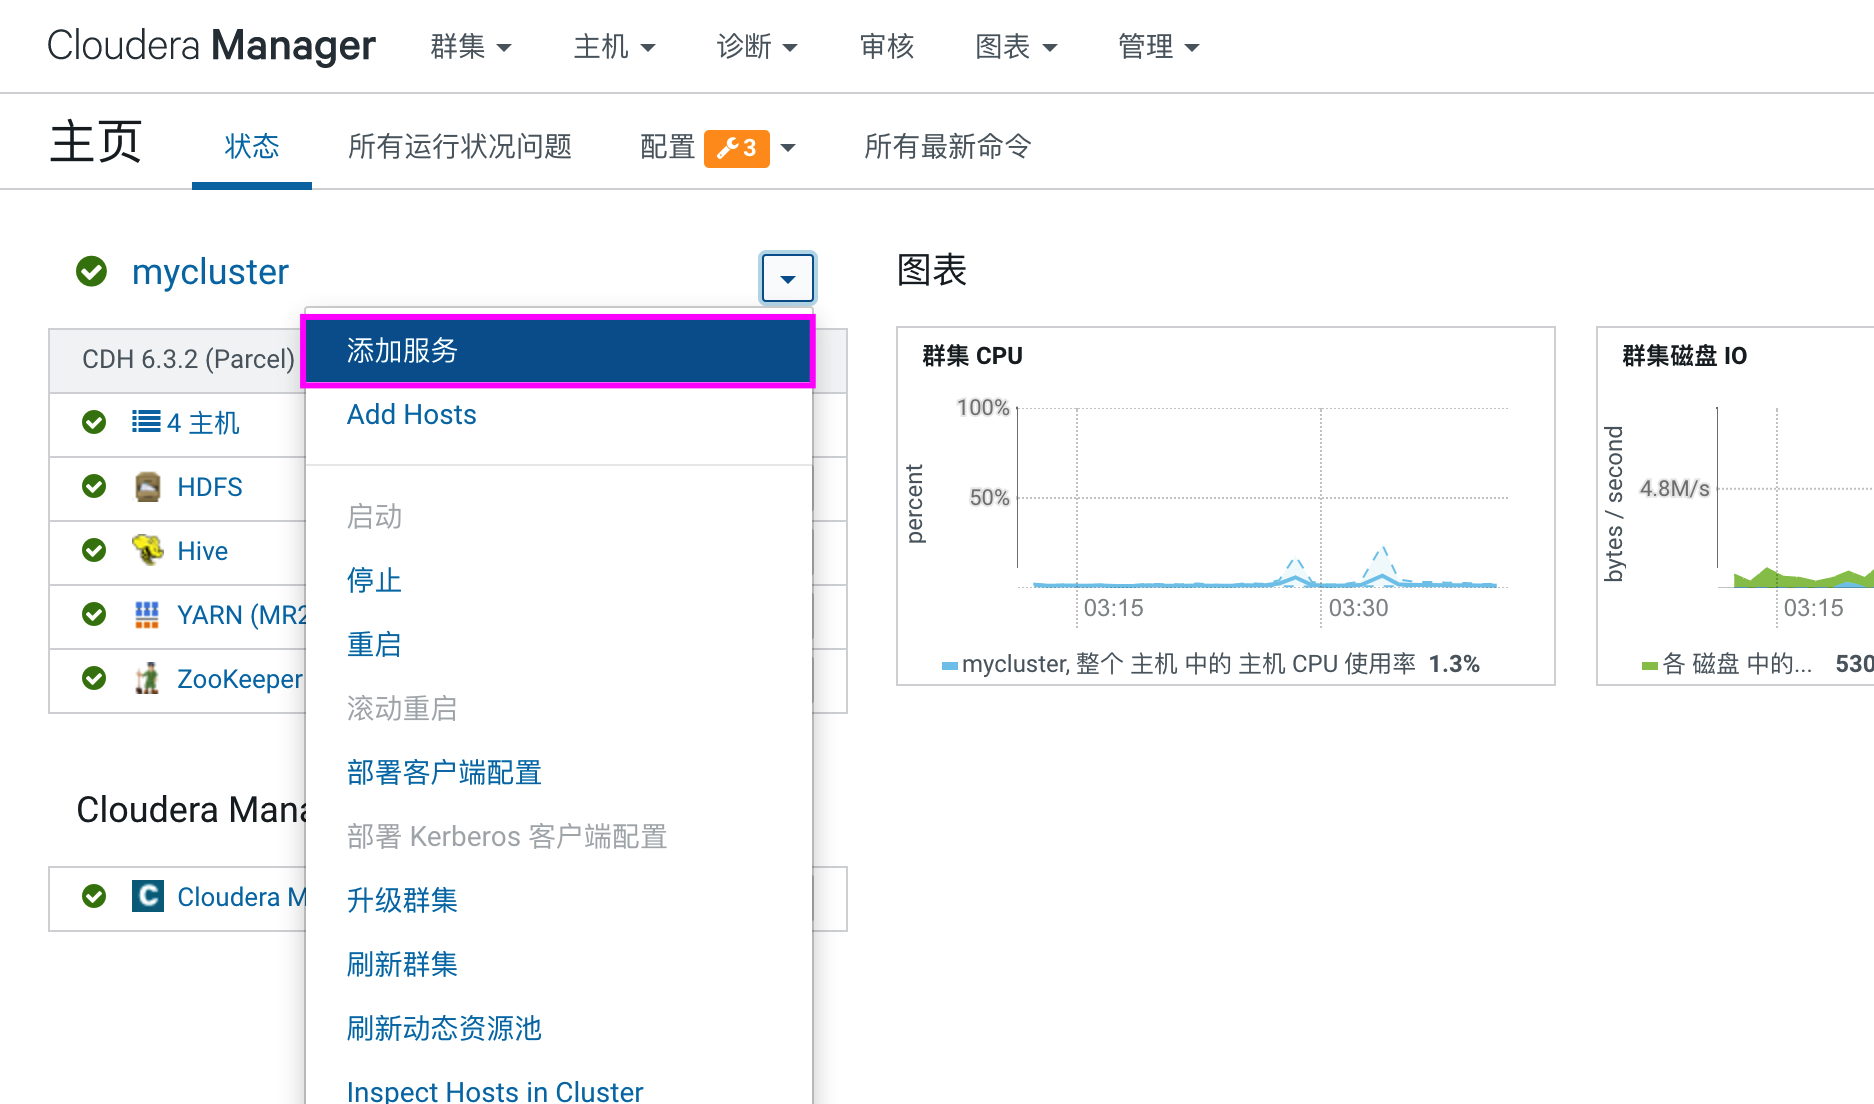Open the 所有最新命令 tab
This screenshot has width=1874, height=1104.
(947, 147)
